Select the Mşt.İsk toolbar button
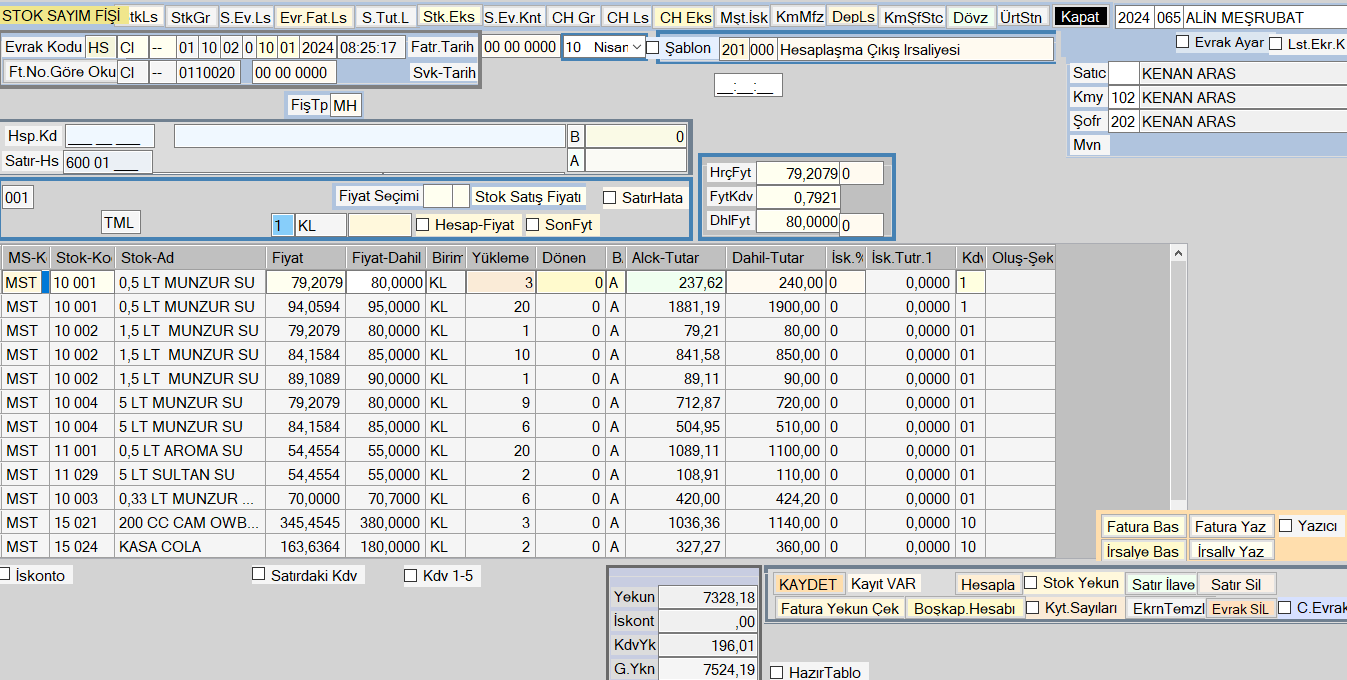The image size is (1347, 680). (744, 17)
